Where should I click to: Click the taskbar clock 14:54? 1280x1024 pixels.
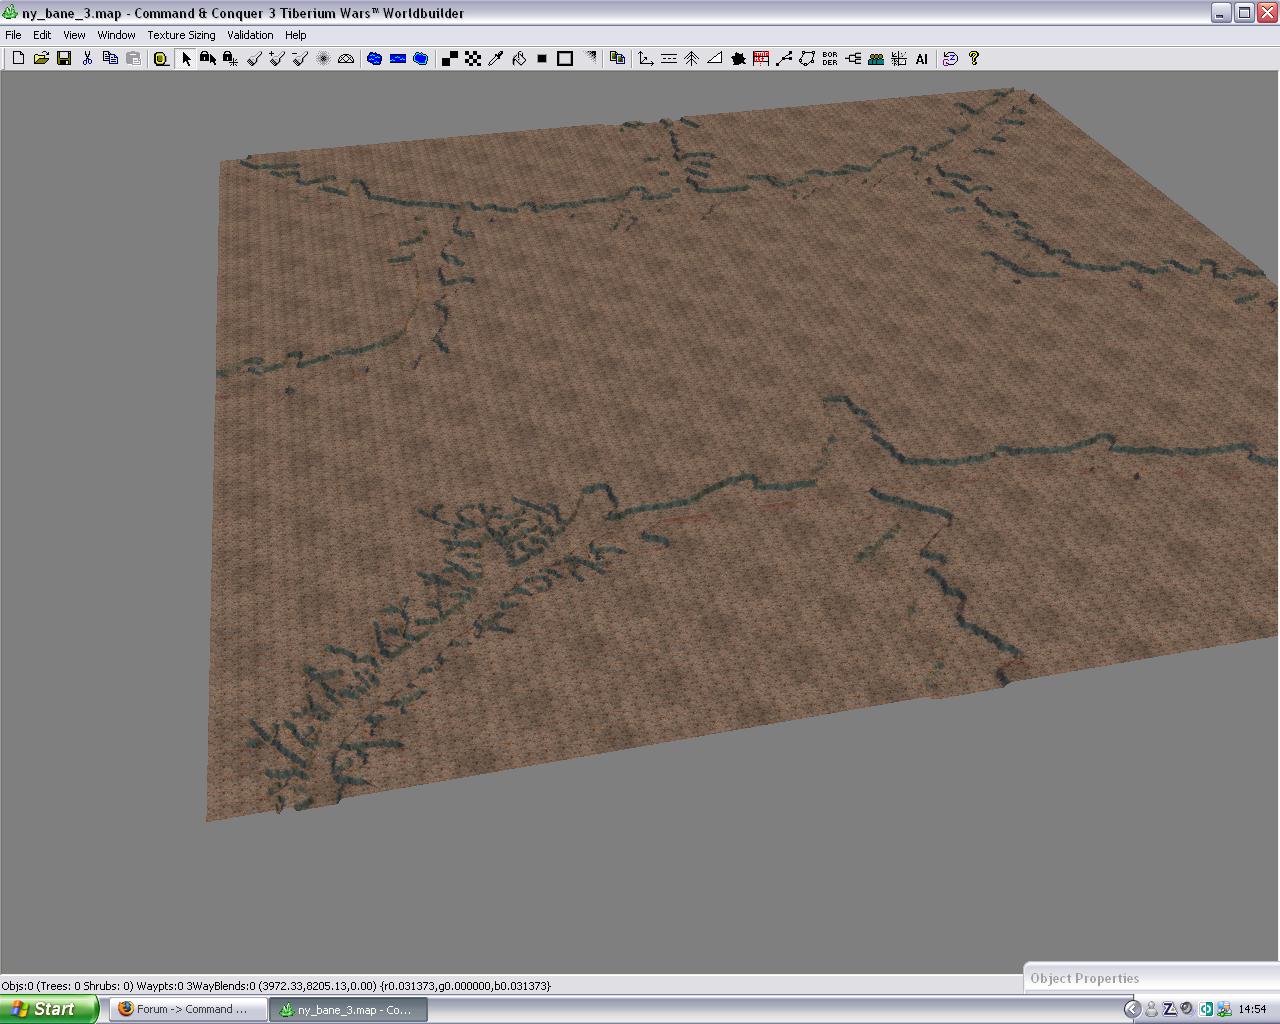coord(1252,1009)
